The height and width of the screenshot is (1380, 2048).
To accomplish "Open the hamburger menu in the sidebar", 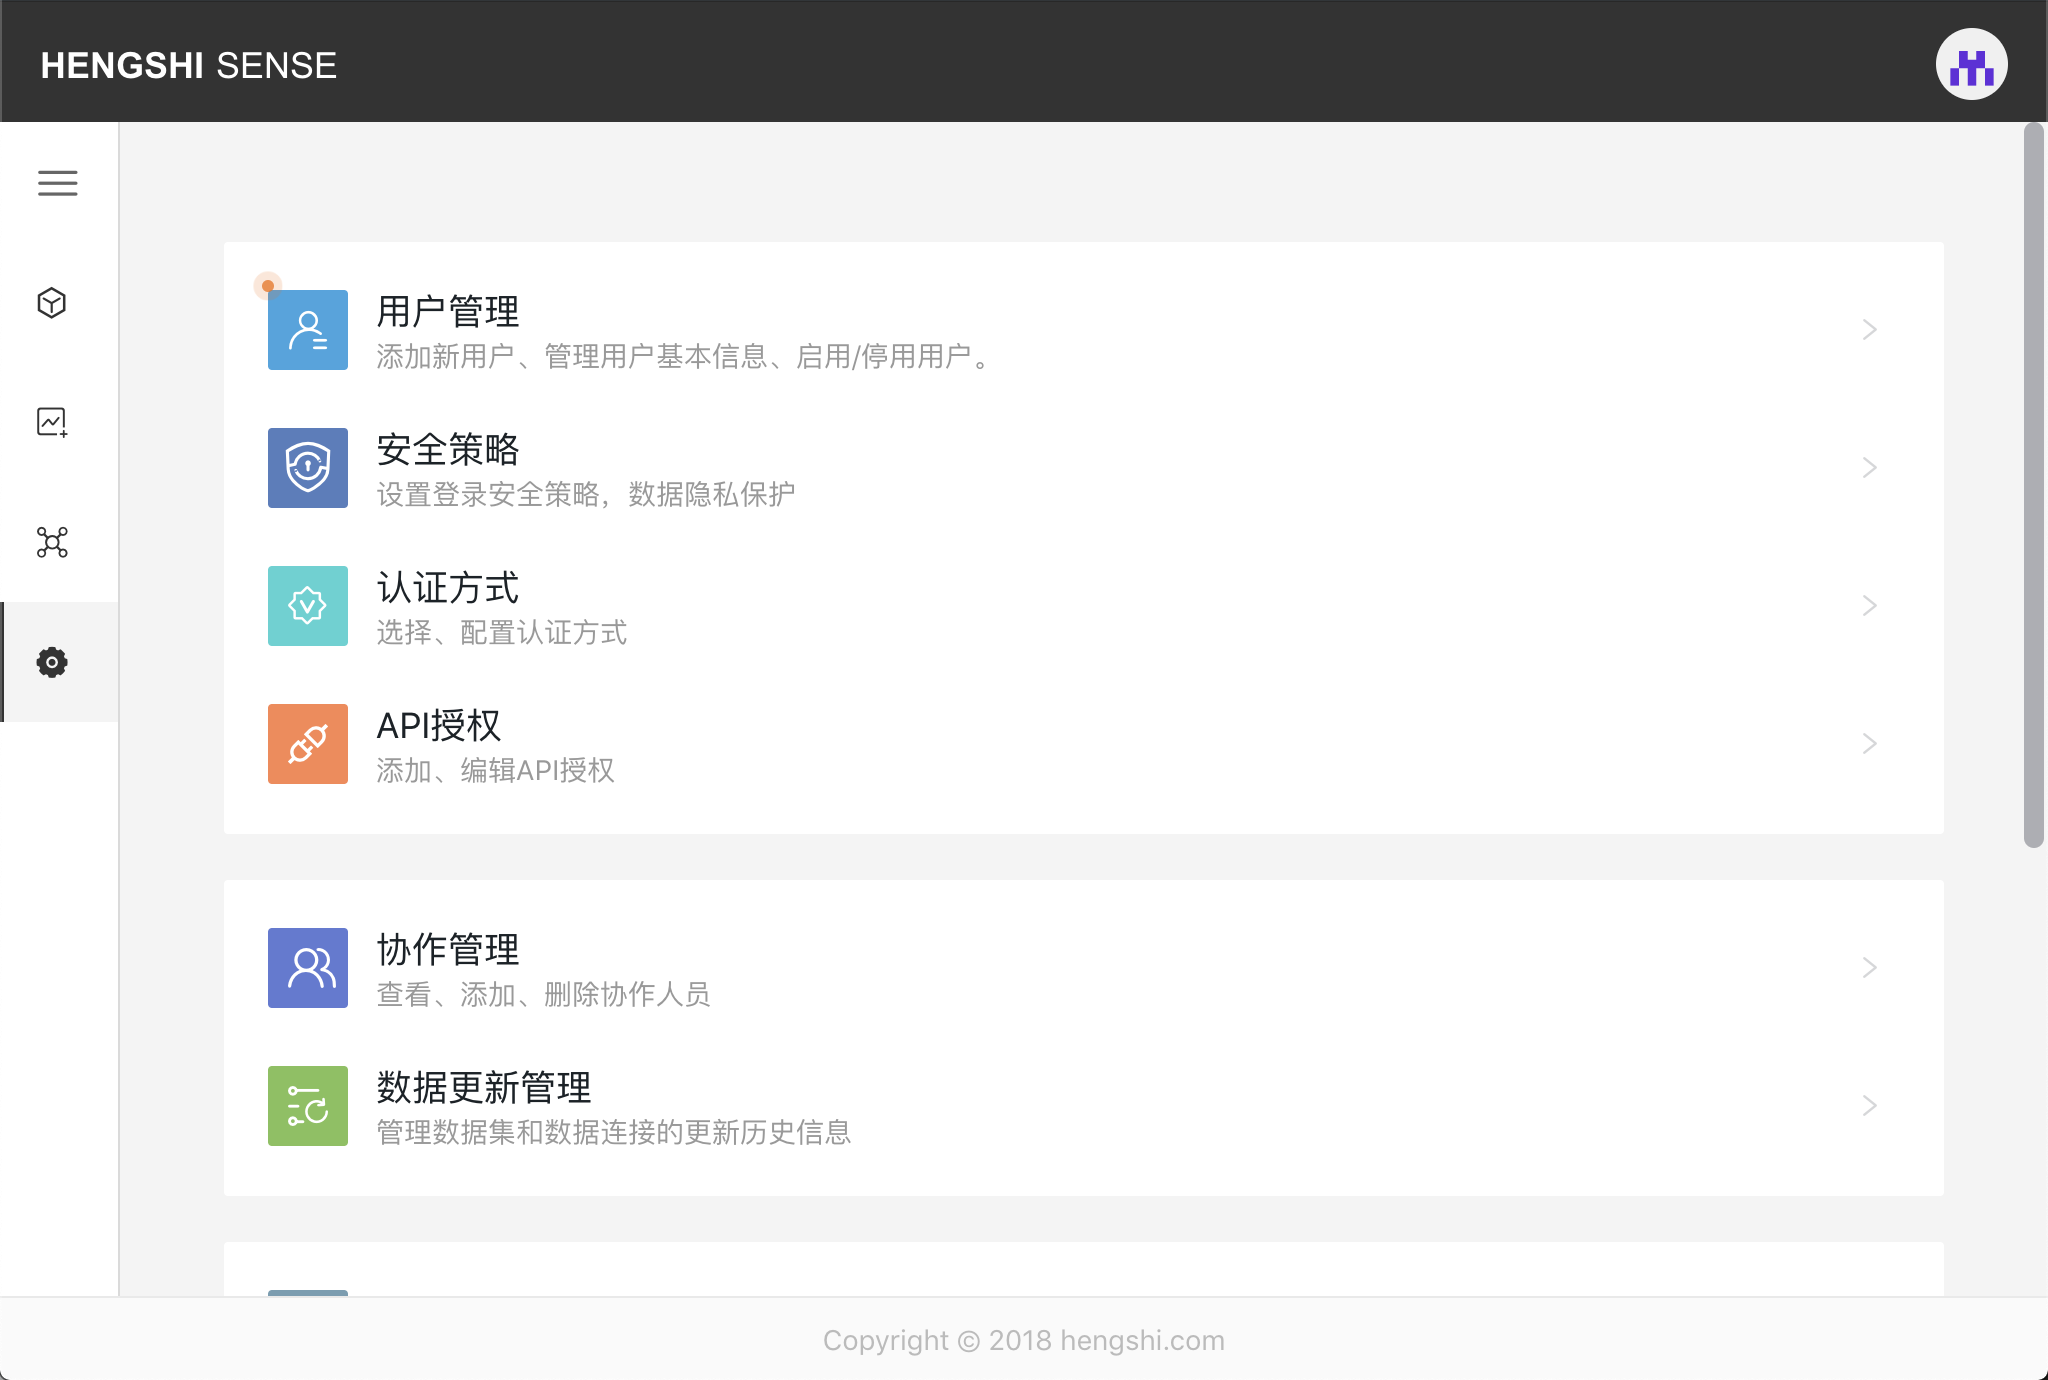I will [x=58, y=183].
